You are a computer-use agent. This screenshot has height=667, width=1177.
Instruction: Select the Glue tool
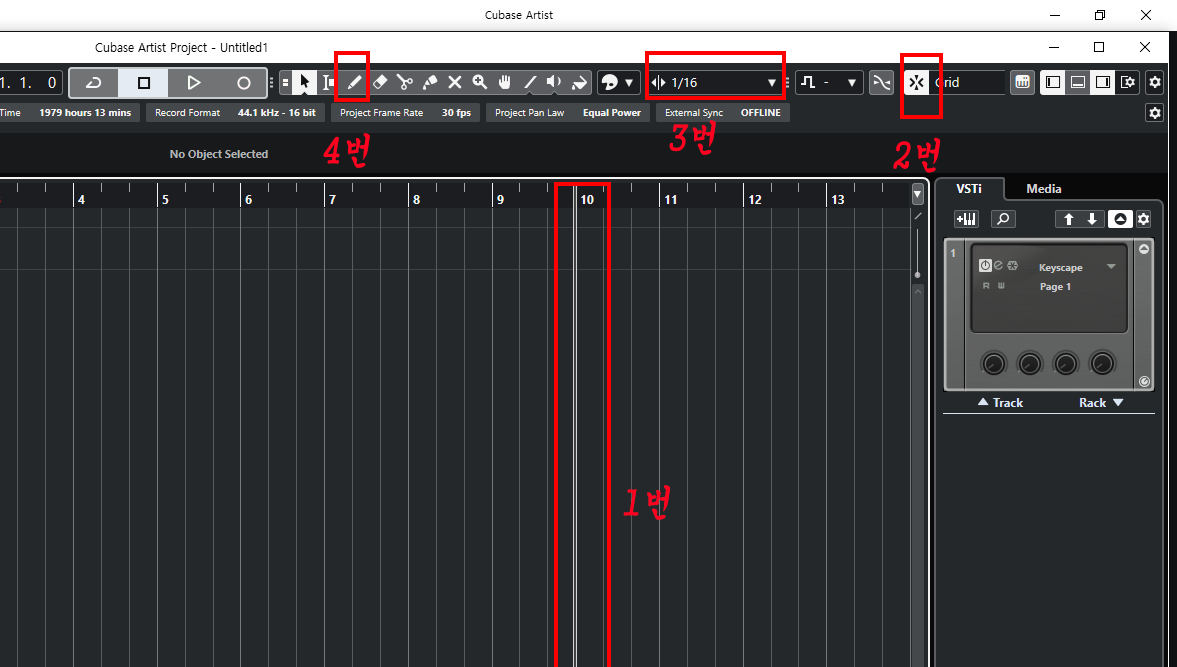(429, 83)
